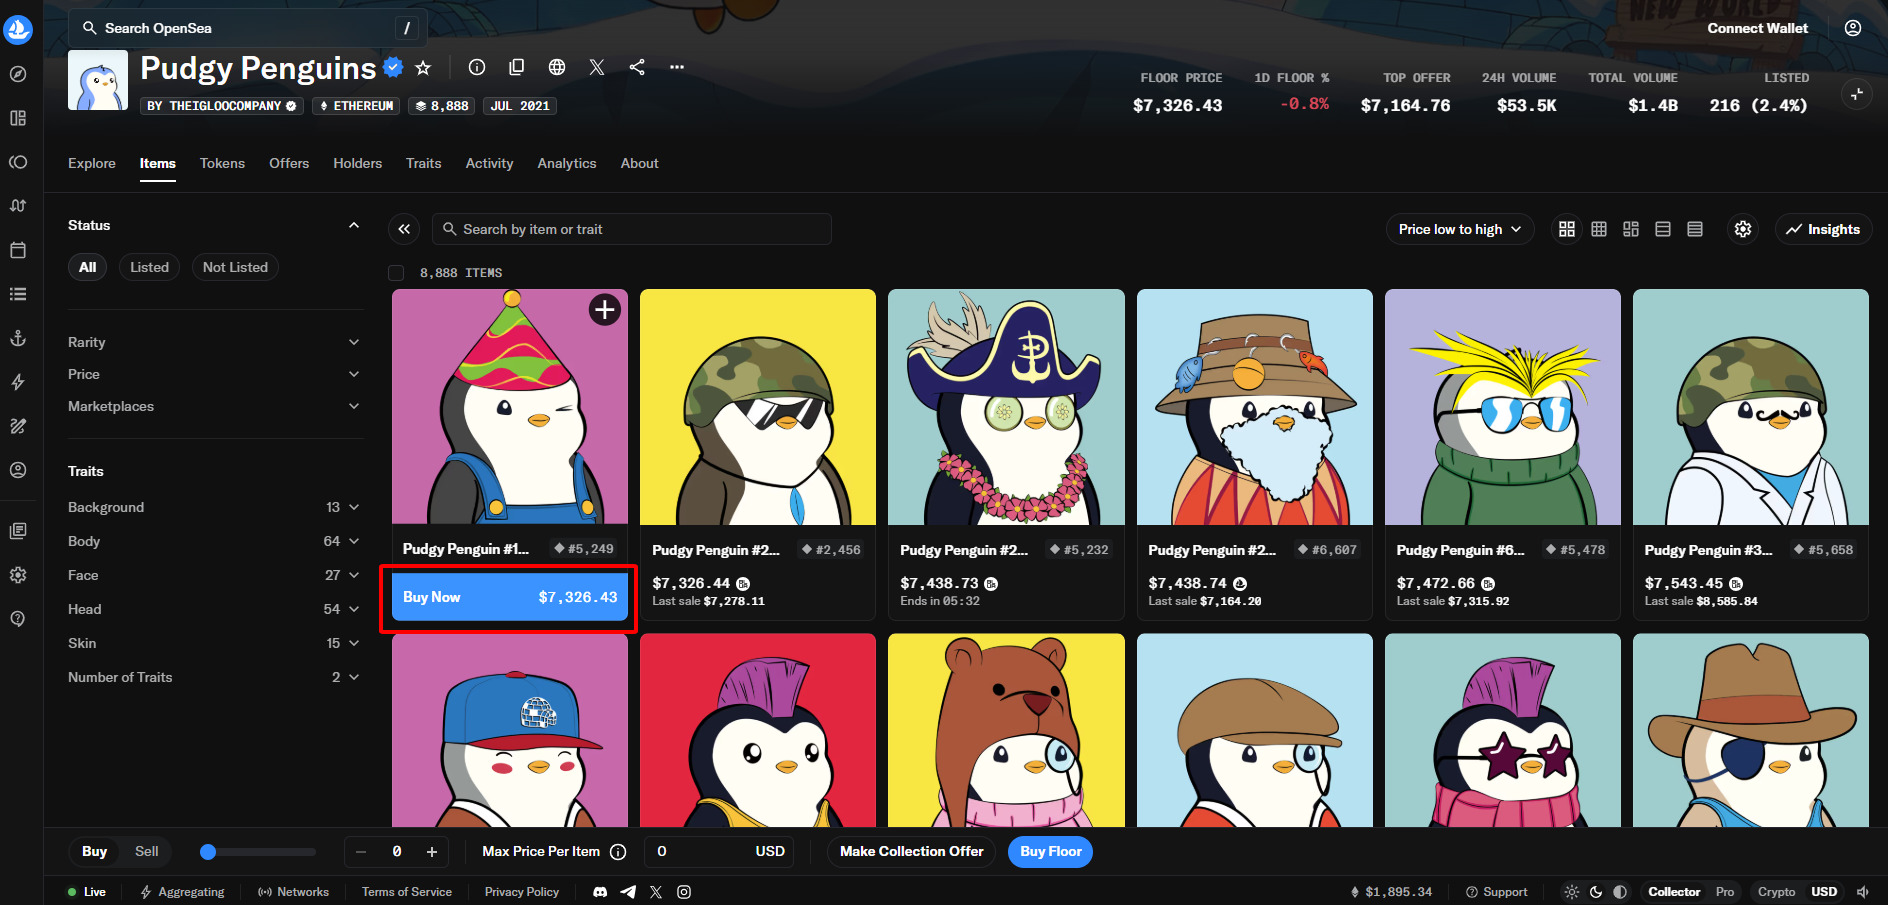Open the collection website globe icon
1888x905 pixels.
coord(557,67)
